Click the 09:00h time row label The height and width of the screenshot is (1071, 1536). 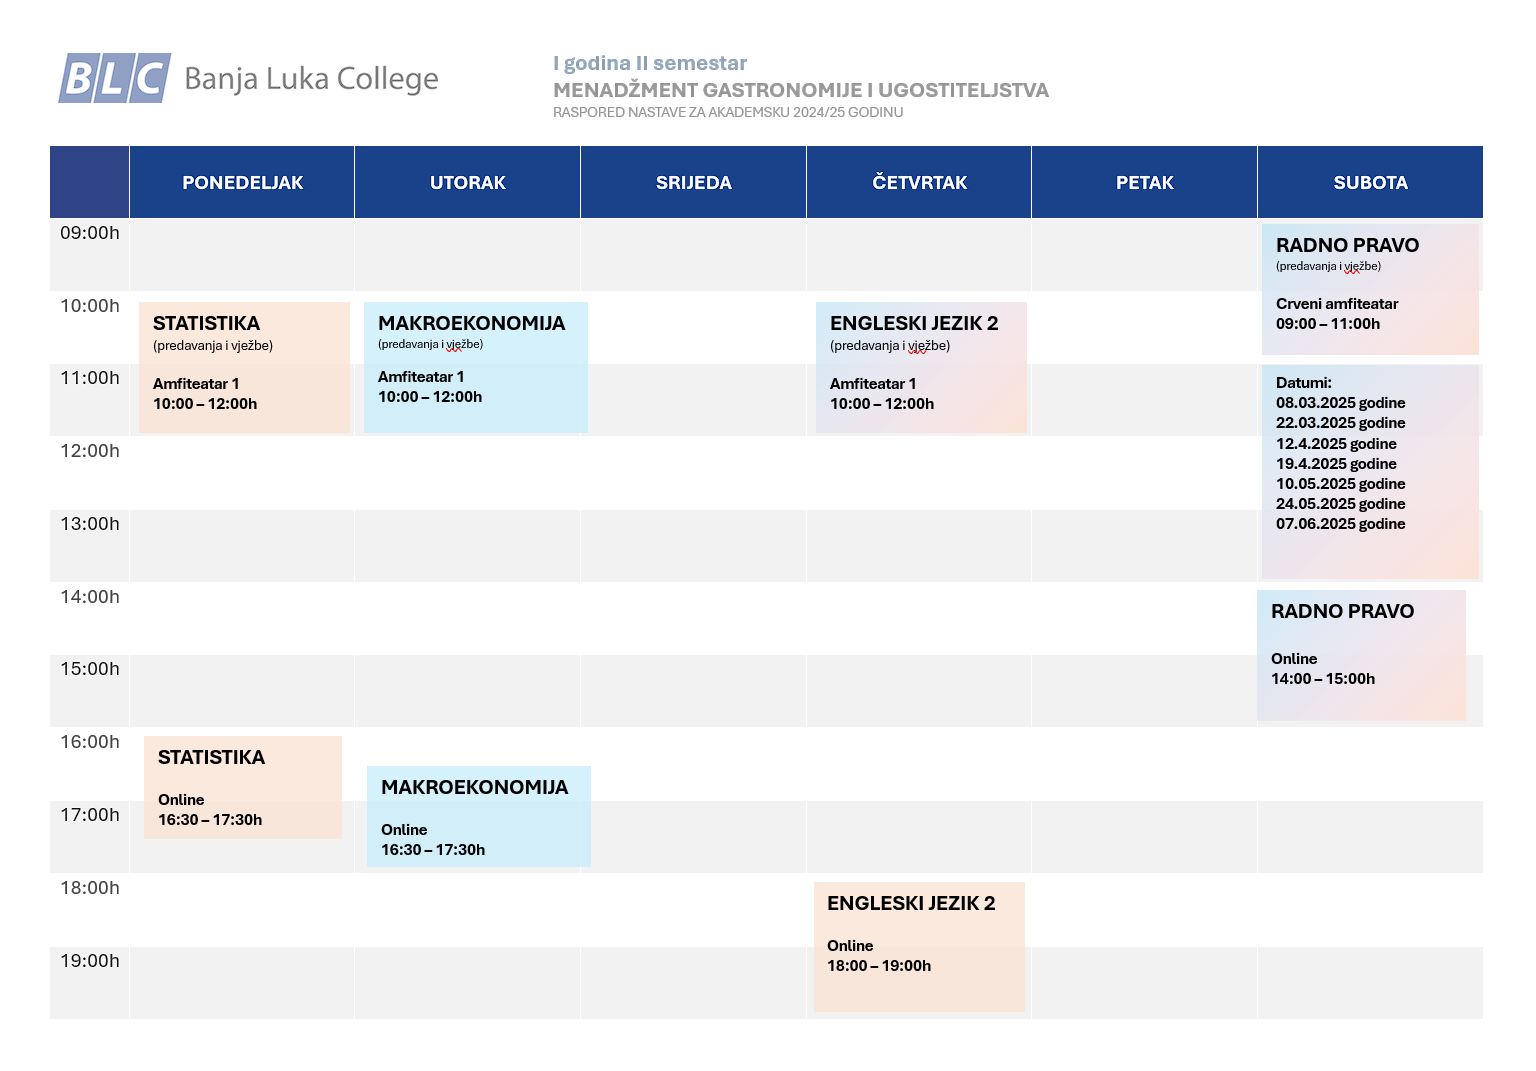(x=90, y=233)
